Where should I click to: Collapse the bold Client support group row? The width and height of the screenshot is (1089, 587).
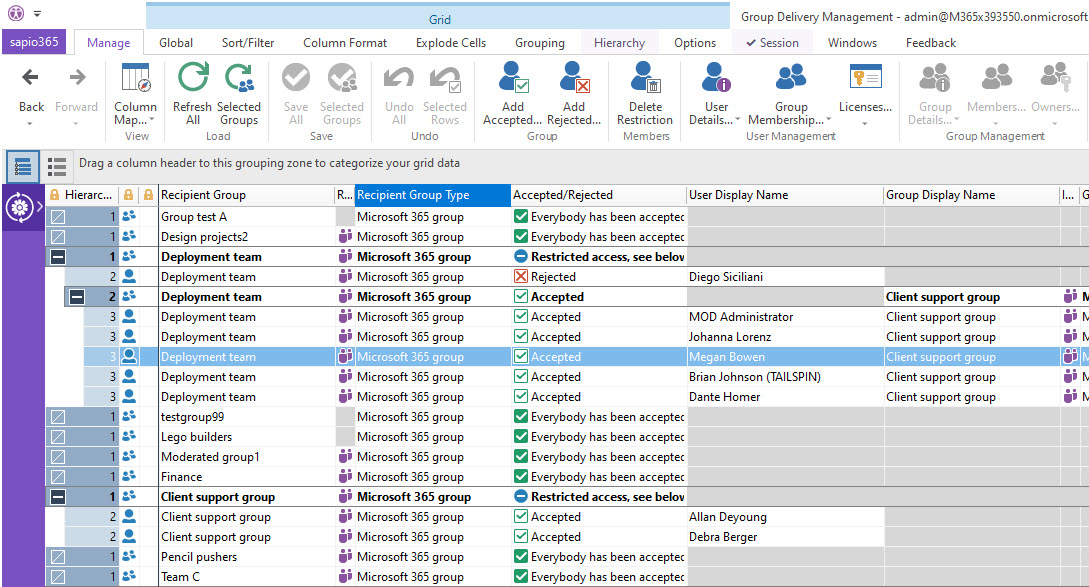[58, 497]
